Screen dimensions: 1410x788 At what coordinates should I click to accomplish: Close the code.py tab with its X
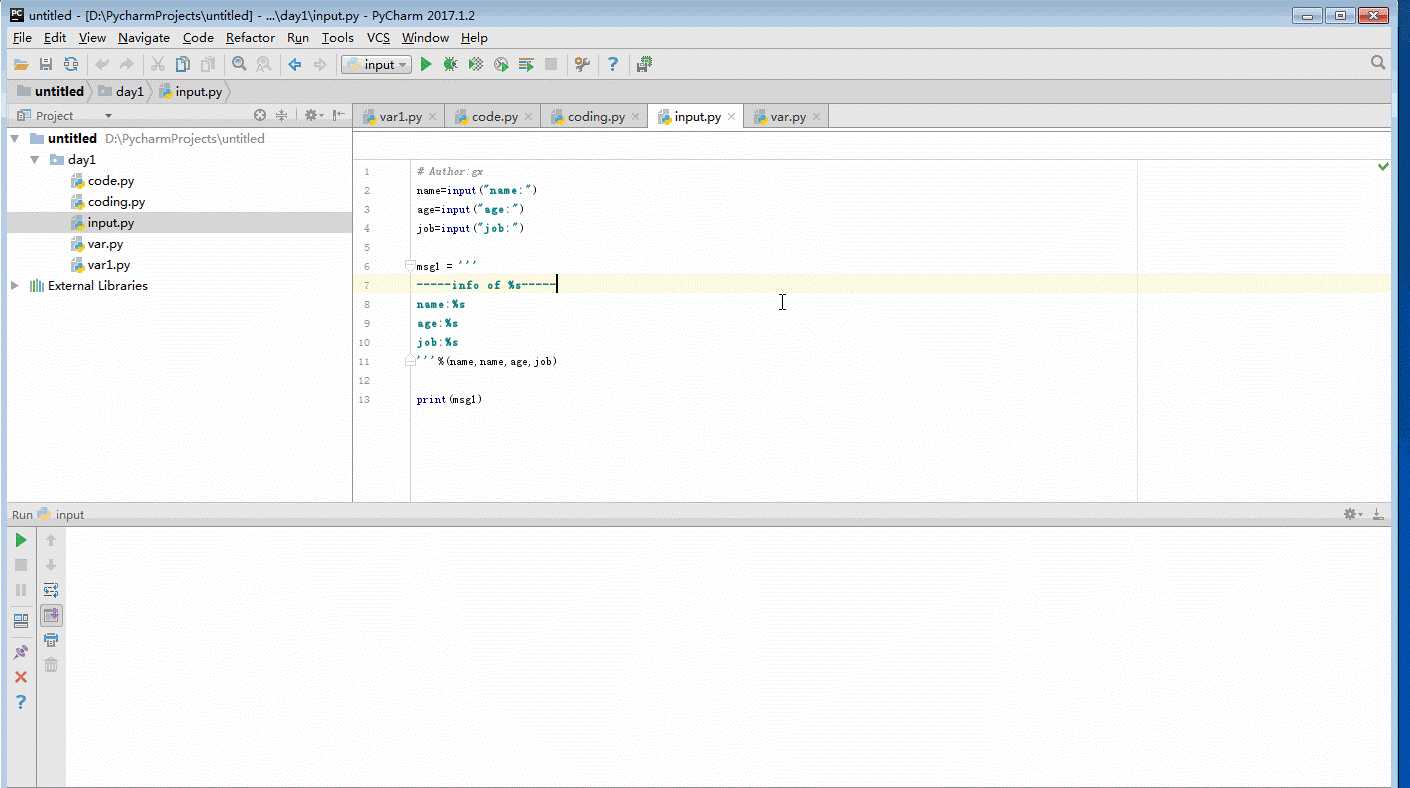[x=528, y=117]
